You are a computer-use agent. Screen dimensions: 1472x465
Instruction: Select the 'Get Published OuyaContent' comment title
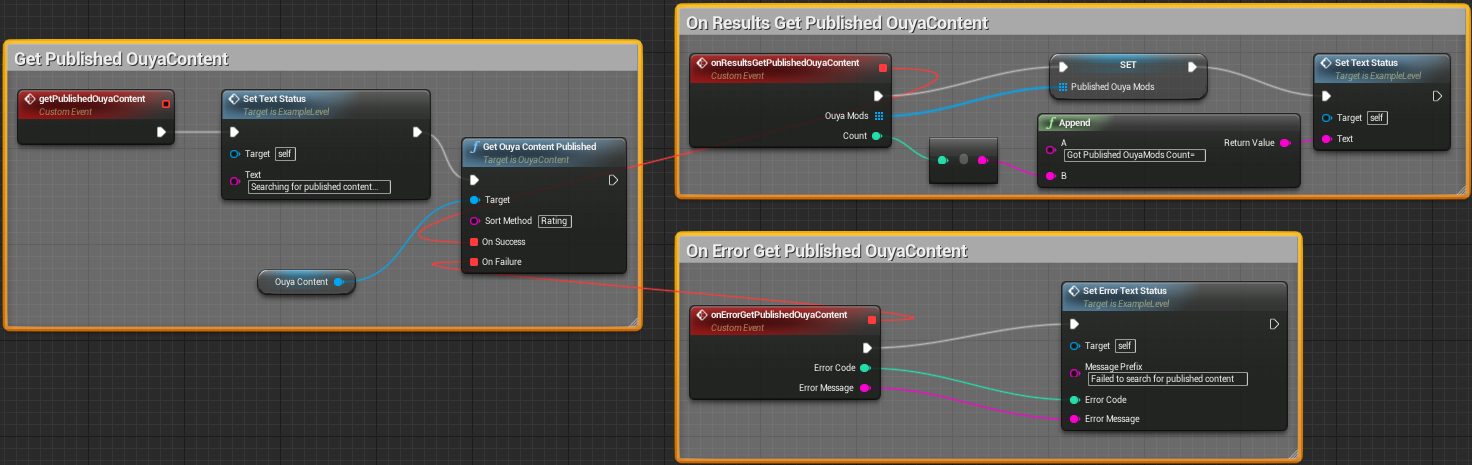tap(121, 59)
